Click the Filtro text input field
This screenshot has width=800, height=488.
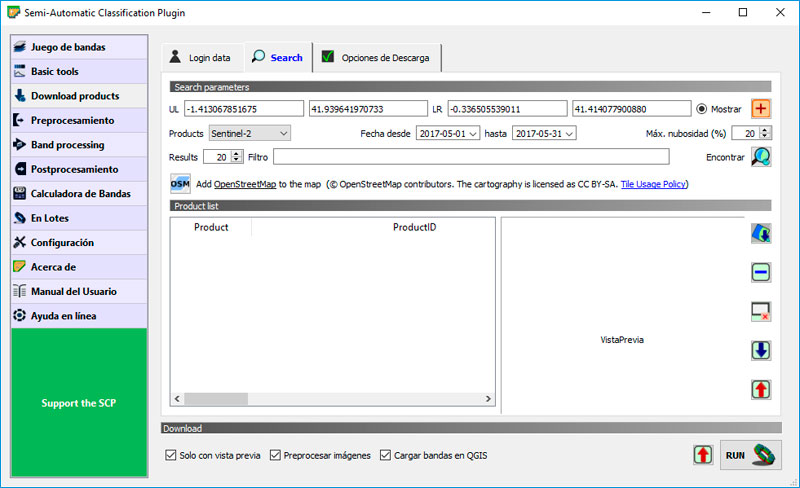pyautogui.click(x=471, y=157)
